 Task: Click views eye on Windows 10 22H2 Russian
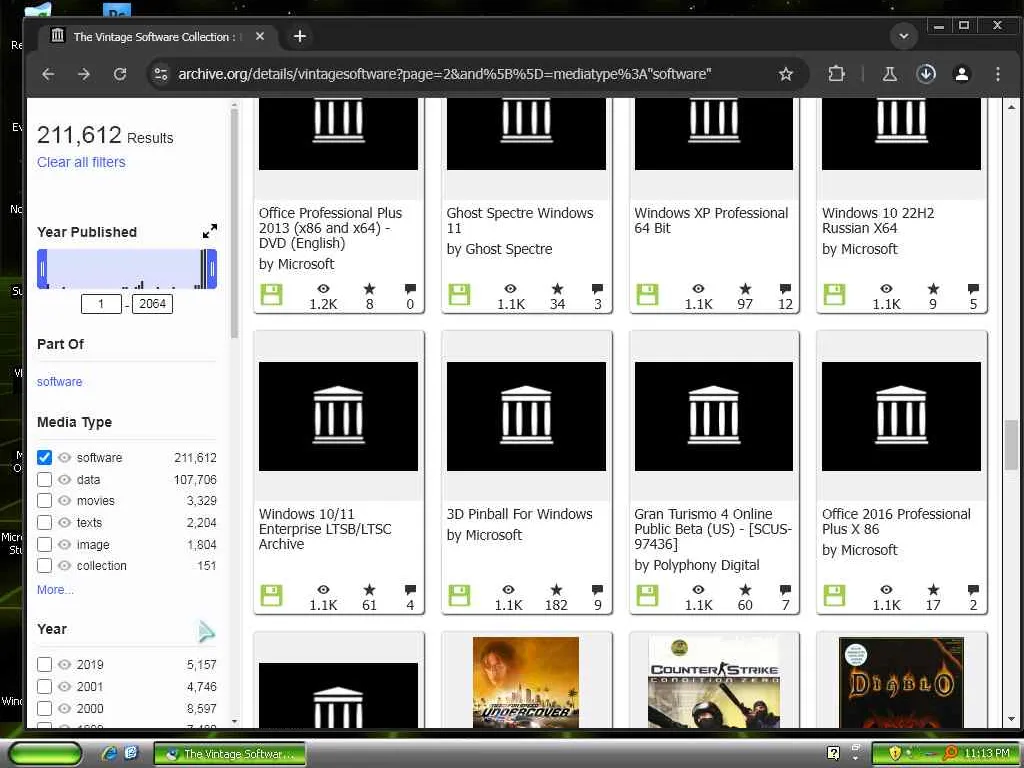pyautogui.click(x=886, y=289)
